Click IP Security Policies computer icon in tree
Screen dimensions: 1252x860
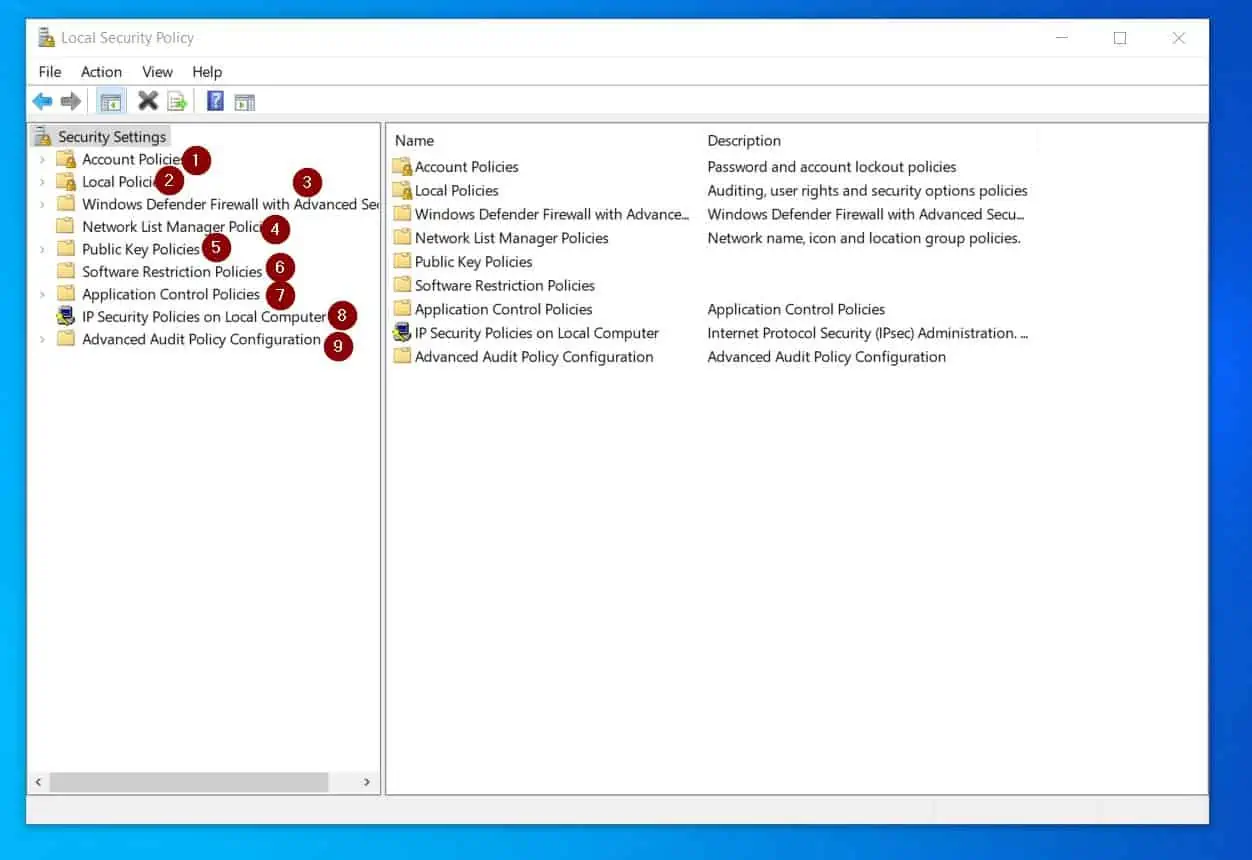click(x=66, y=317)
